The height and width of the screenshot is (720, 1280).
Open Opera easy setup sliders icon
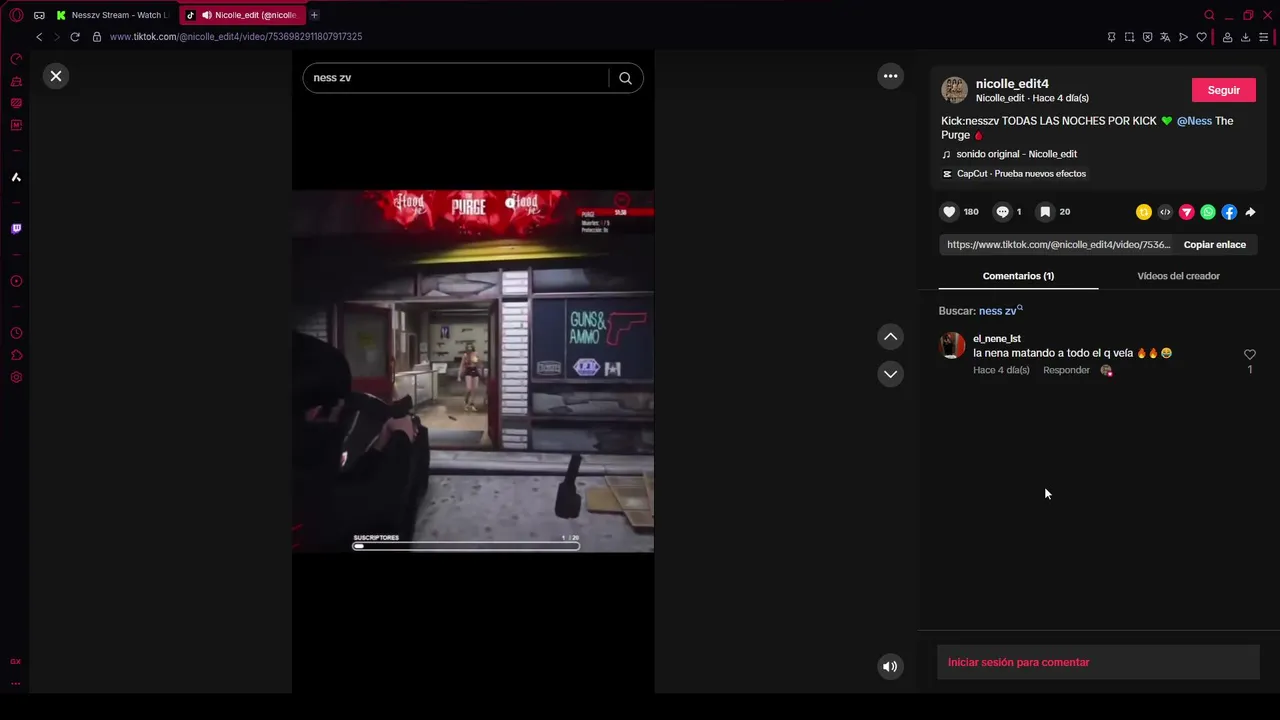pyautogui.click(x=1263, y=37)
